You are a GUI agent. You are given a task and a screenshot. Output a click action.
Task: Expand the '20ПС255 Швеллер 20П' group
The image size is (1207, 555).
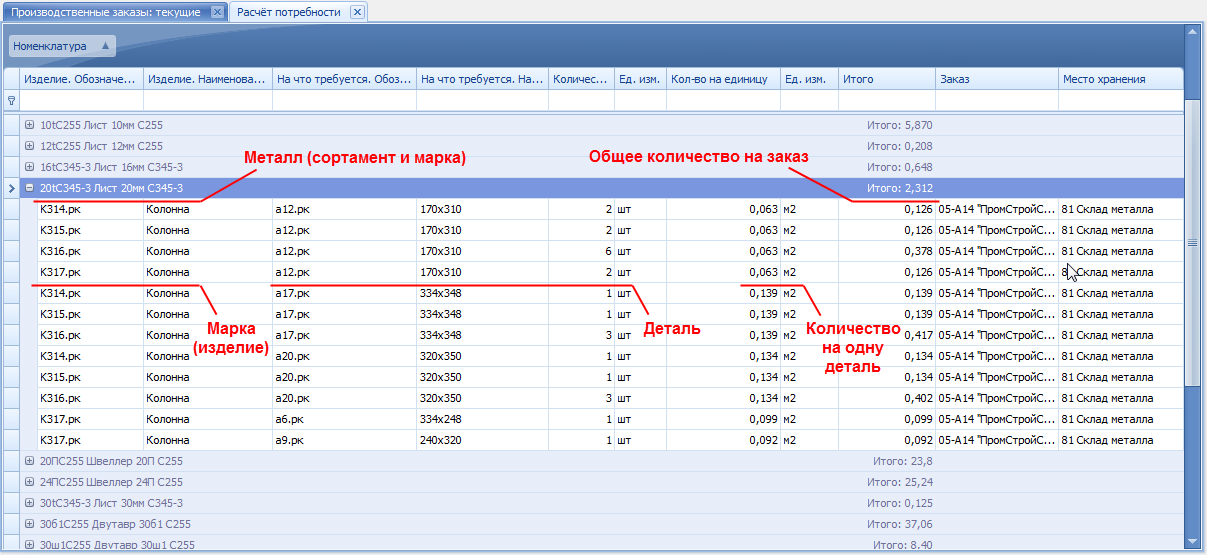[x=30, y=461]
